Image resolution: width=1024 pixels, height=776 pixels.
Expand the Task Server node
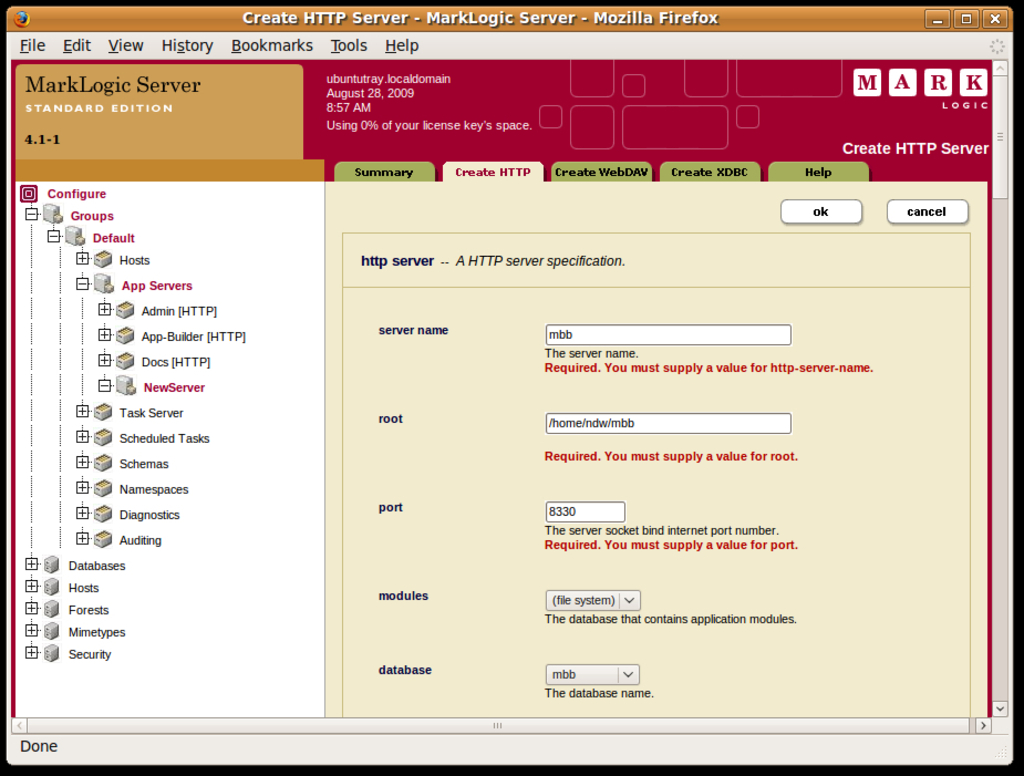[x=82, y=411]
